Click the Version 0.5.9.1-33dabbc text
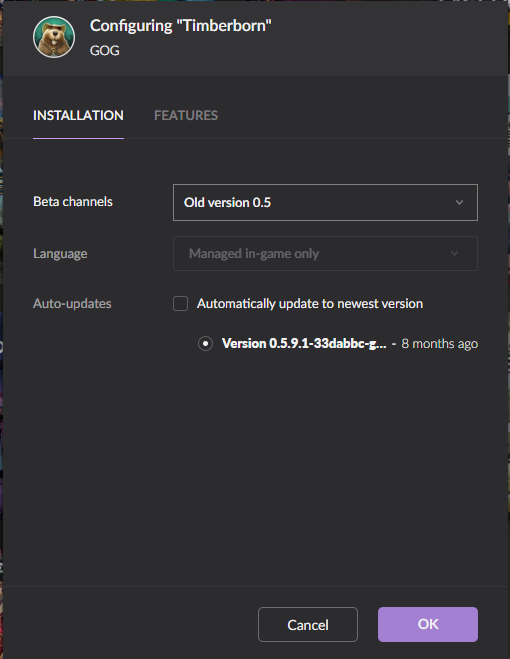 (x=304, y=344)
